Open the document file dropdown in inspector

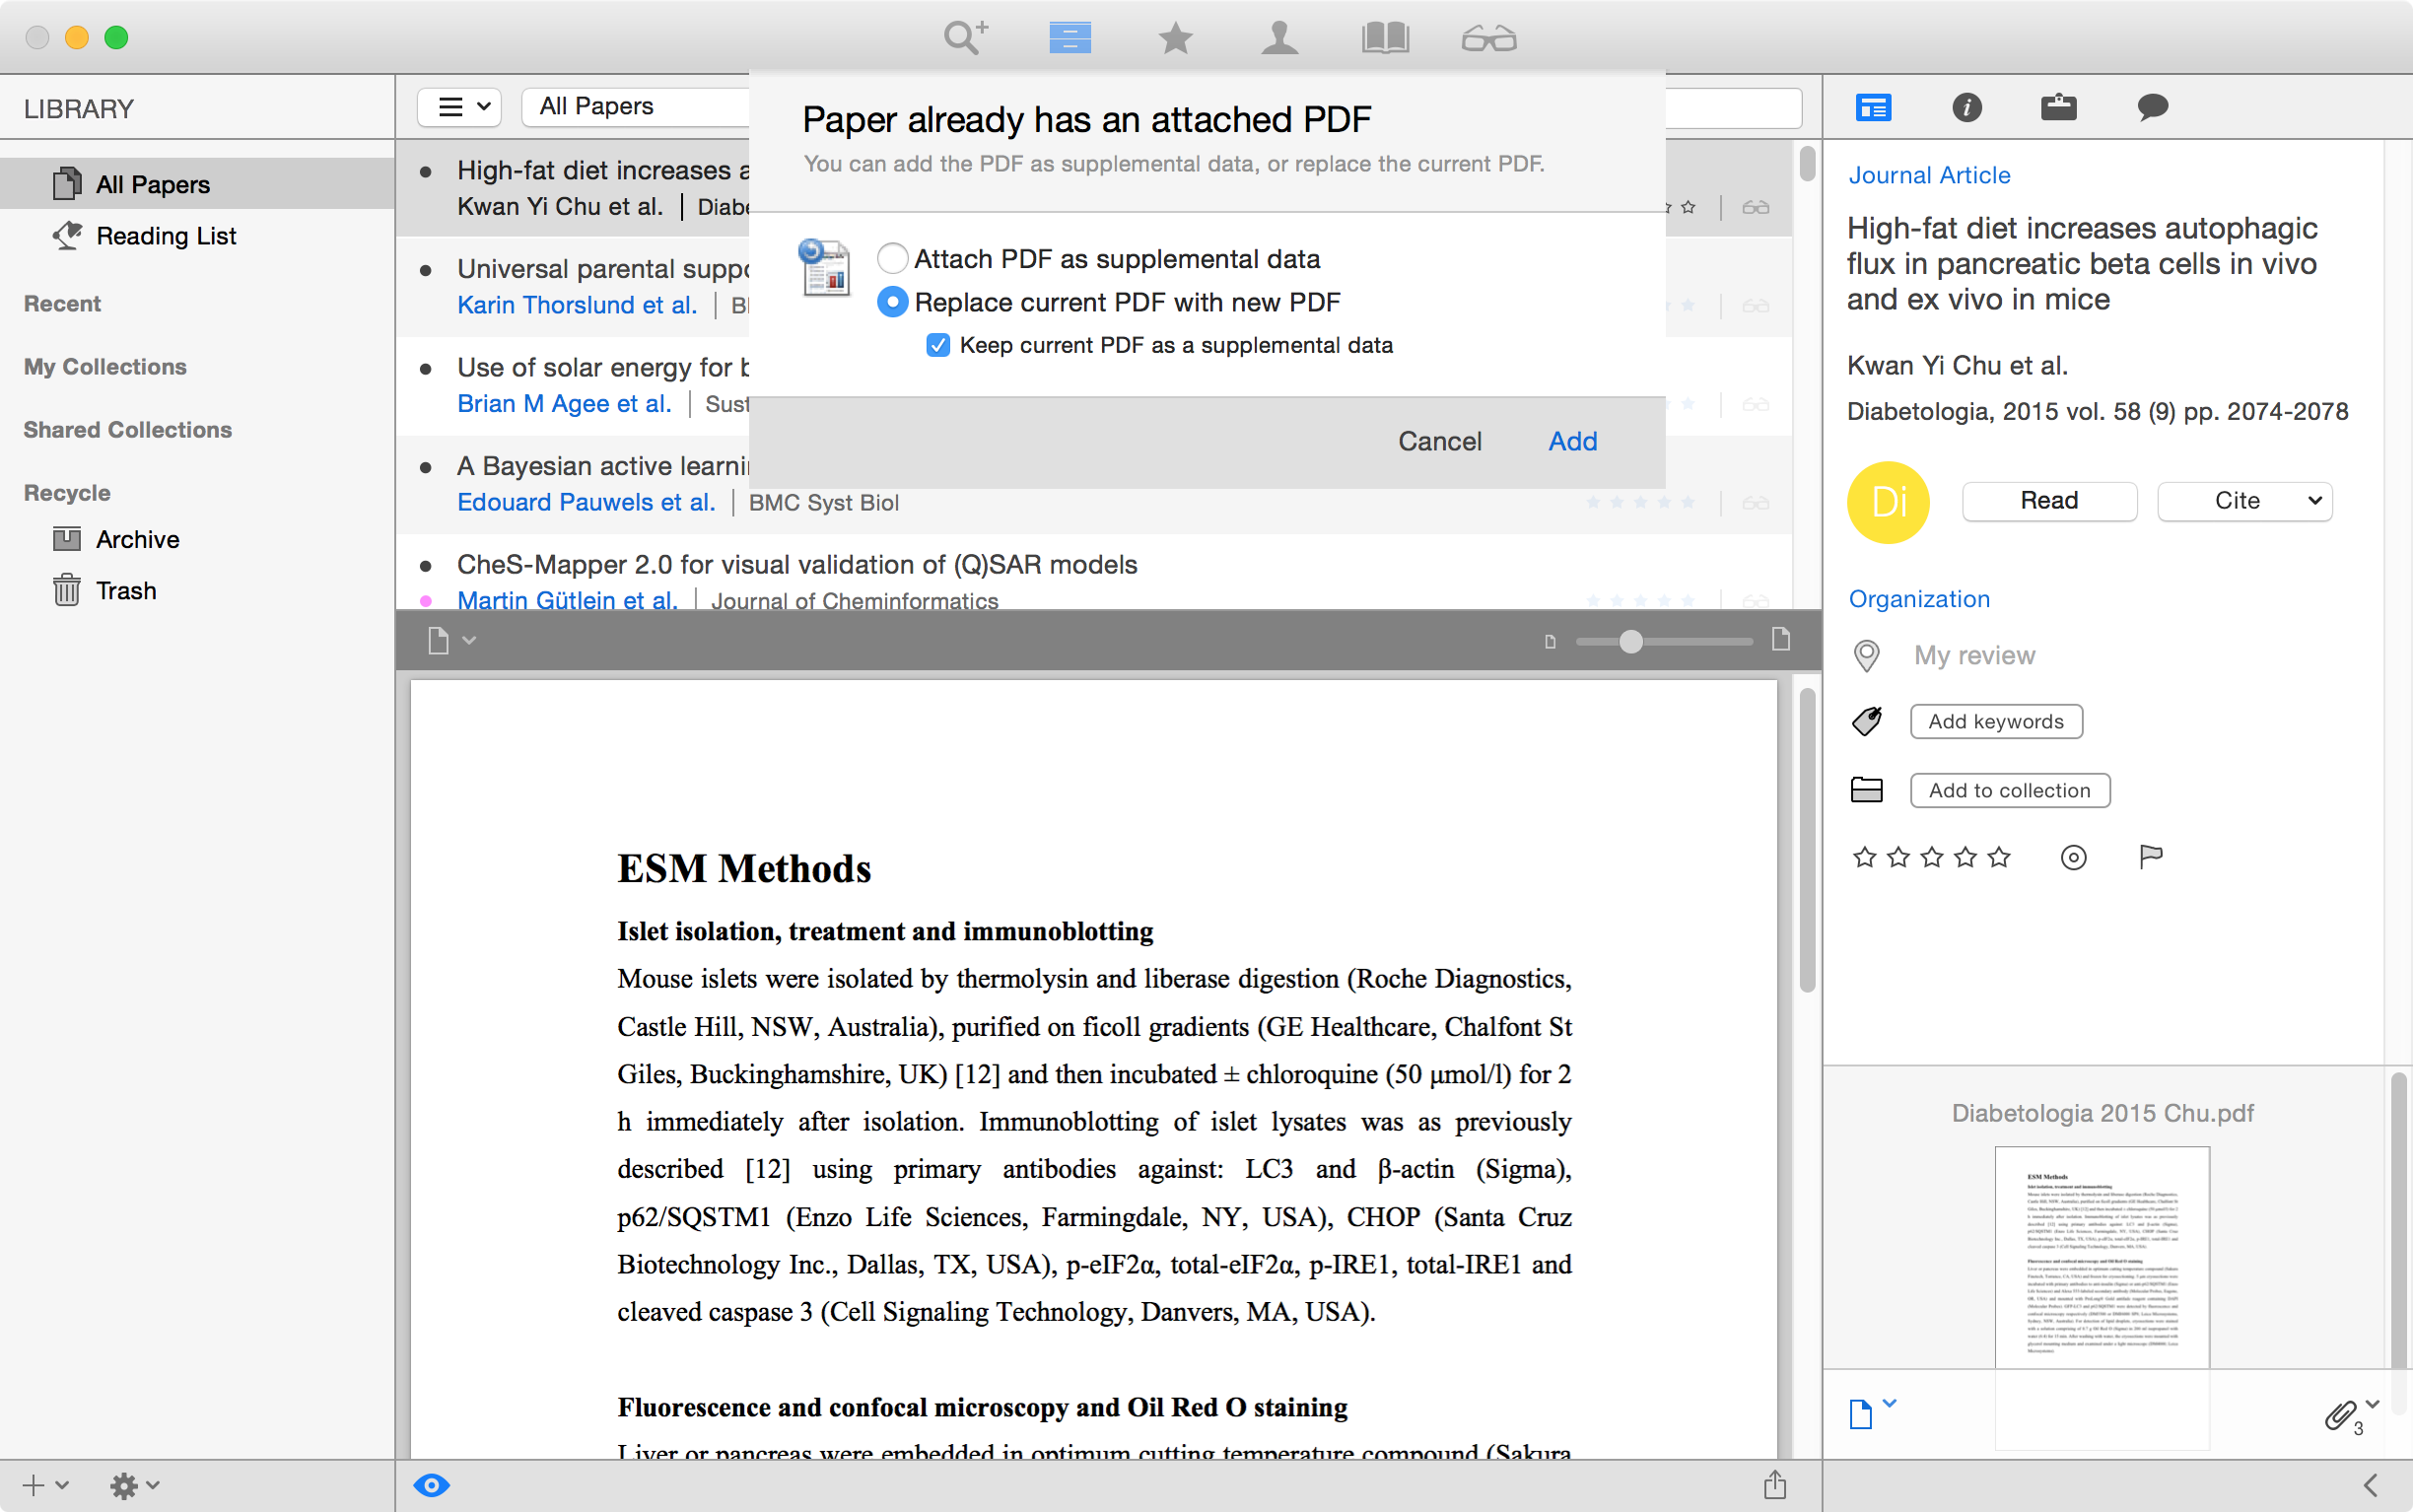[x=1871, y=1413]
